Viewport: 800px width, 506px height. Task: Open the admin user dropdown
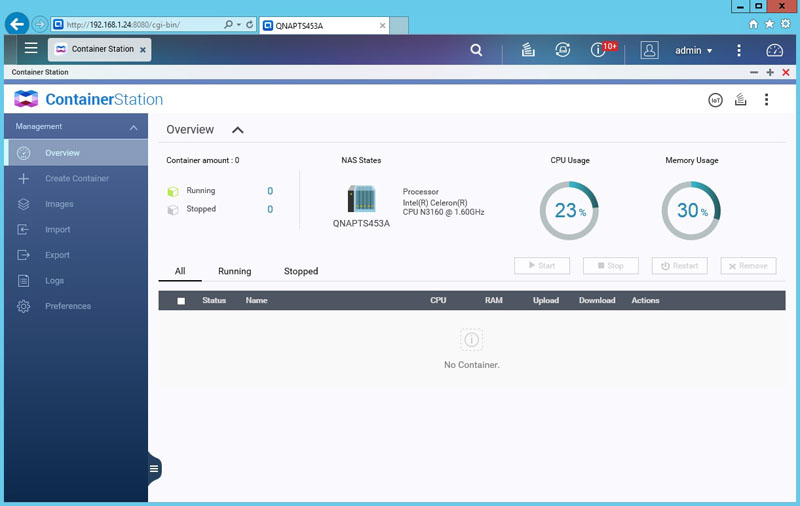pos(694,50)
